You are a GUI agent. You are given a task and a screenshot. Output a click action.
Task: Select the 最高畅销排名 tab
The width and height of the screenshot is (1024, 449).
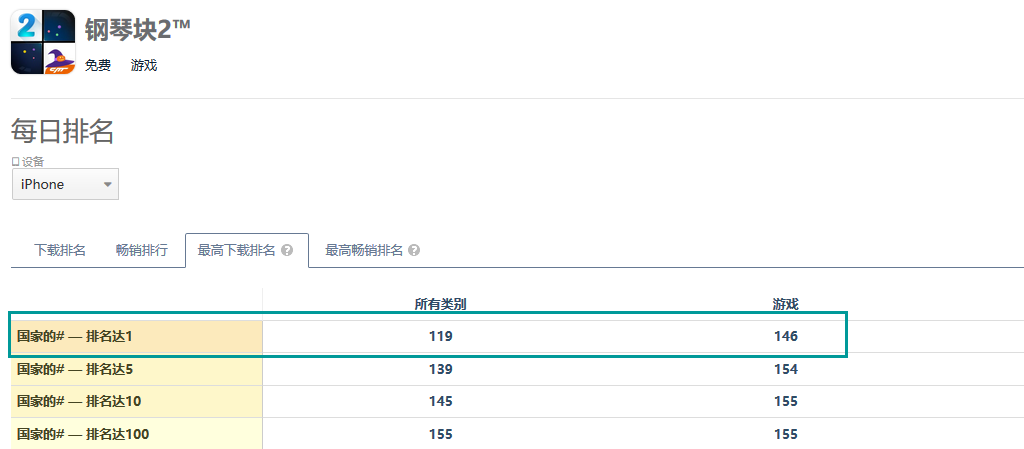point(372,251)
